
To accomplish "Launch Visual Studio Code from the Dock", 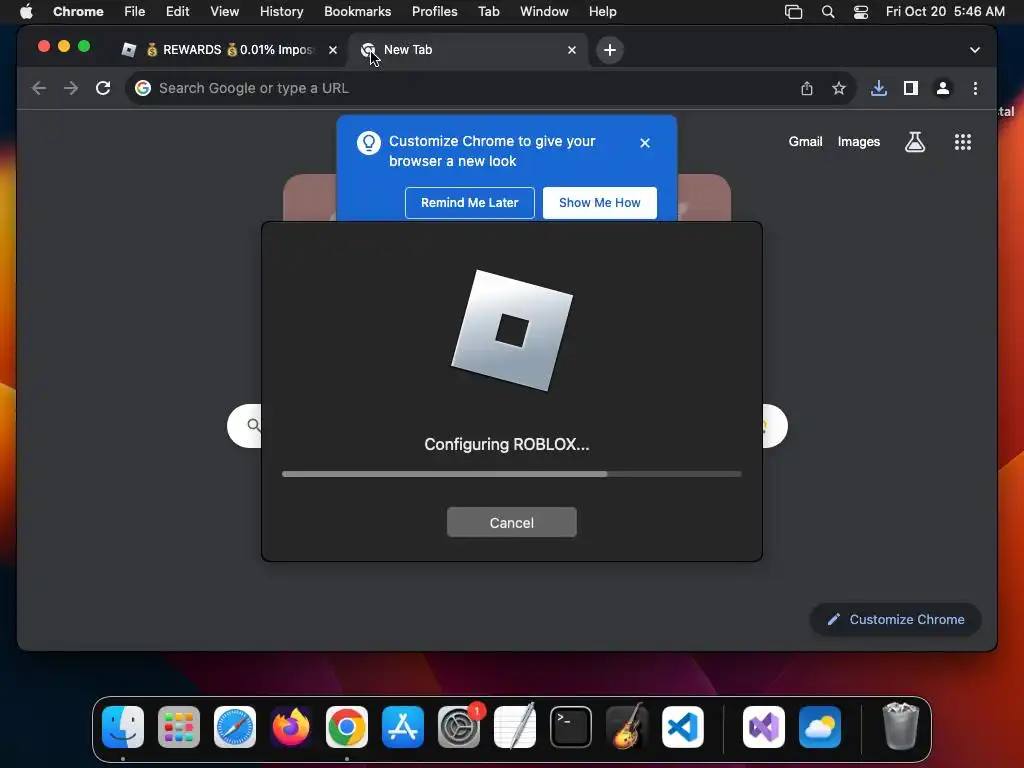I will click(x=682, y=727).
